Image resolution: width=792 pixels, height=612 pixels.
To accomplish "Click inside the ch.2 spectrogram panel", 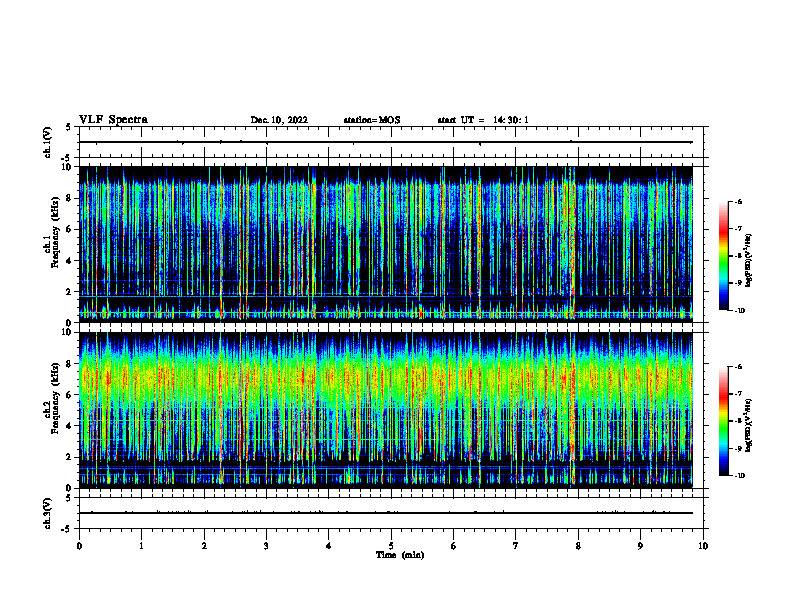I will [x=386, y=410].
